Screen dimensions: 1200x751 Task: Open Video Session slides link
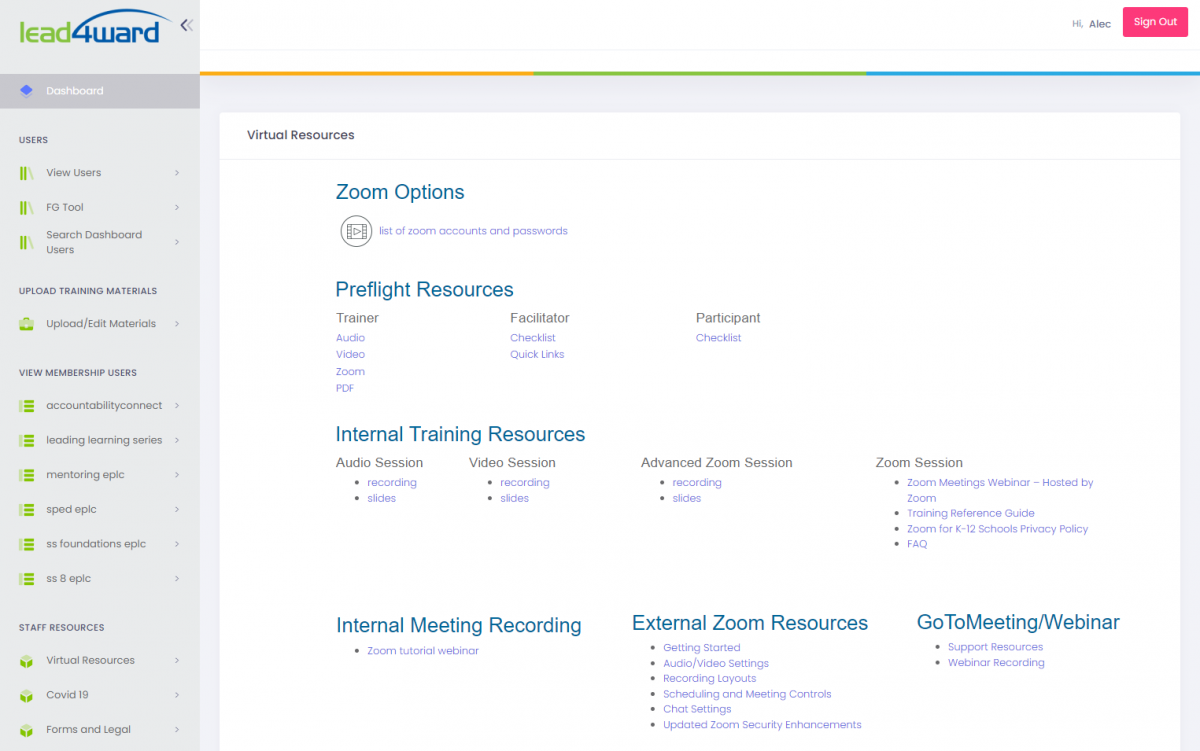click(x=514, y=498)
